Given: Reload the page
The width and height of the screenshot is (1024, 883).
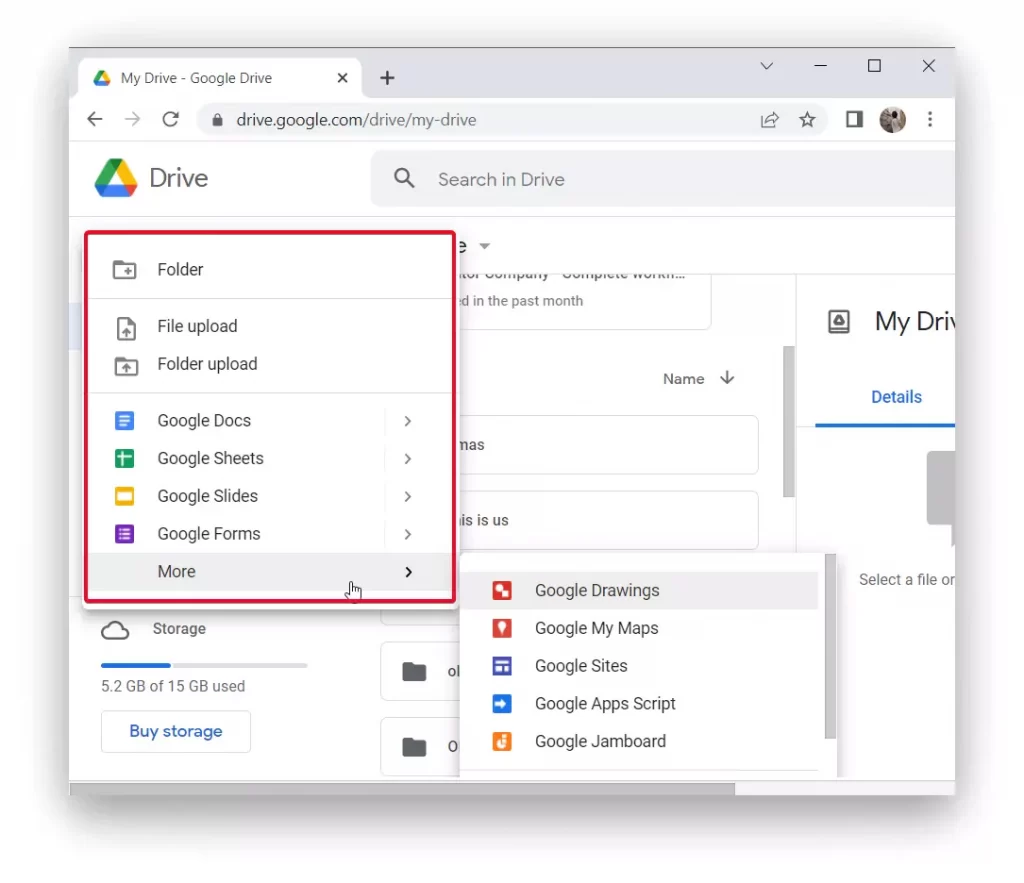Looking at the screenshot, I should pyautogui.click(x=170, y=120).
